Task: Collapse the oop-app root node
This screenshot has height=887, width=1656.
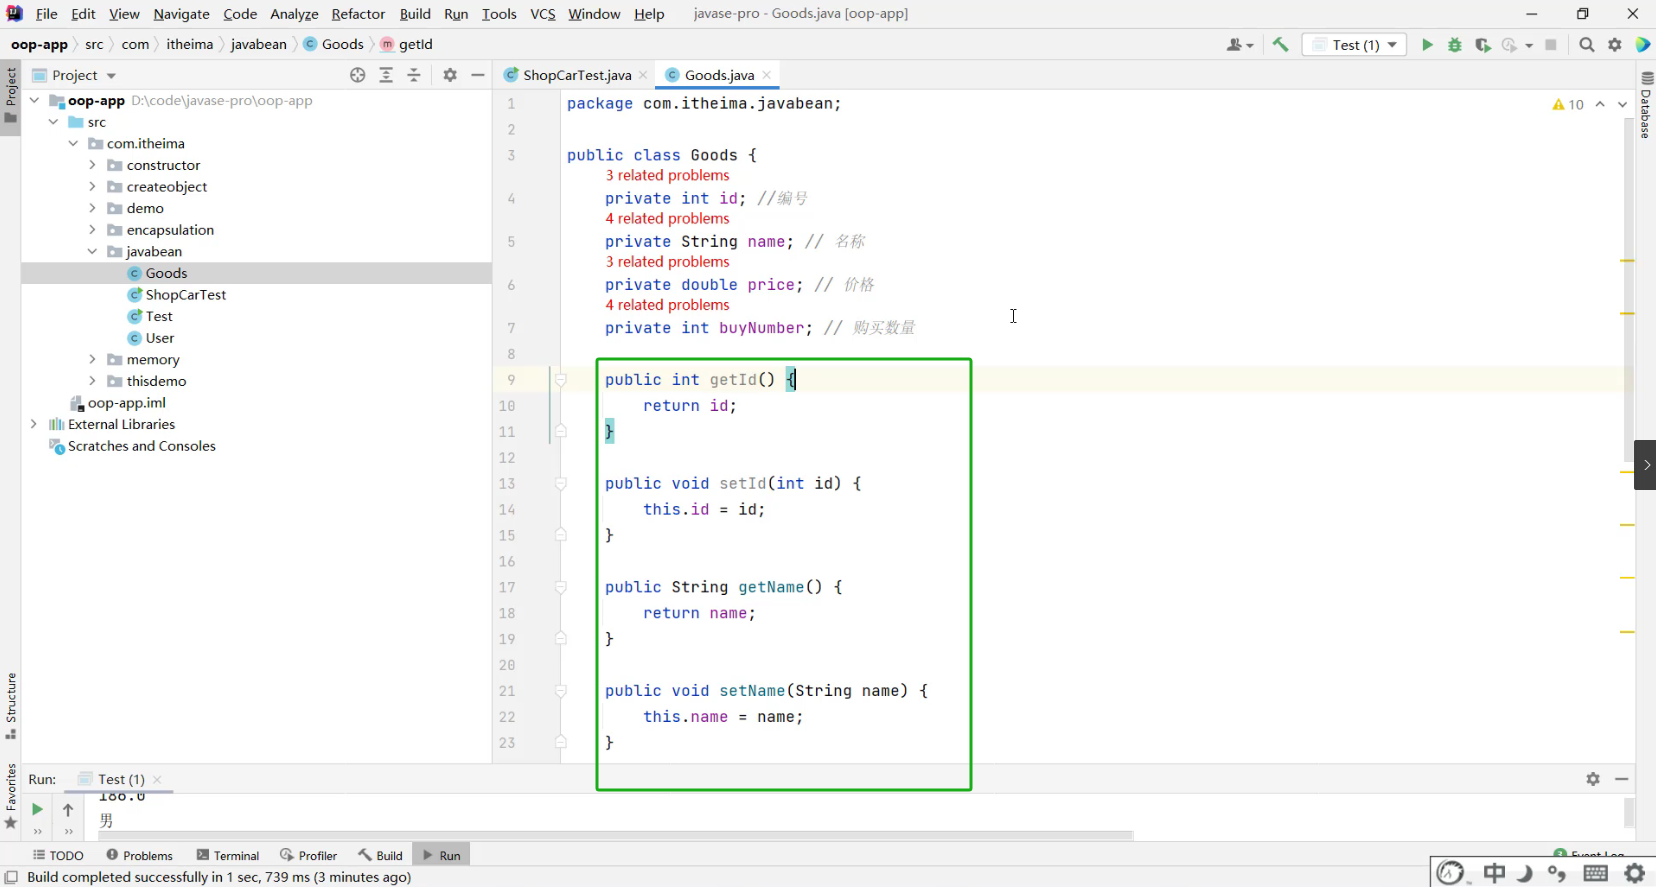Action: (34, 100)
